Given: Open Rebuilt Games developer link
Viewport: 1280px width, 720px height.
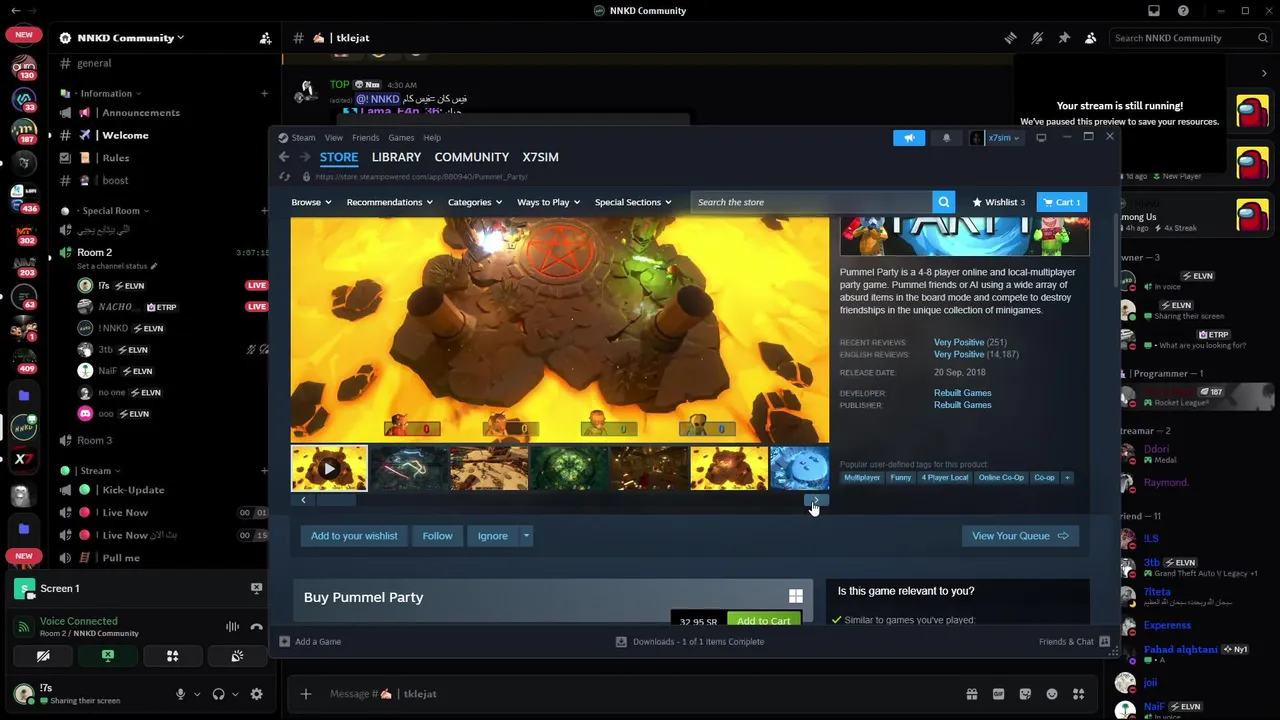Looking at the screenshot, I should coord(963,393).
